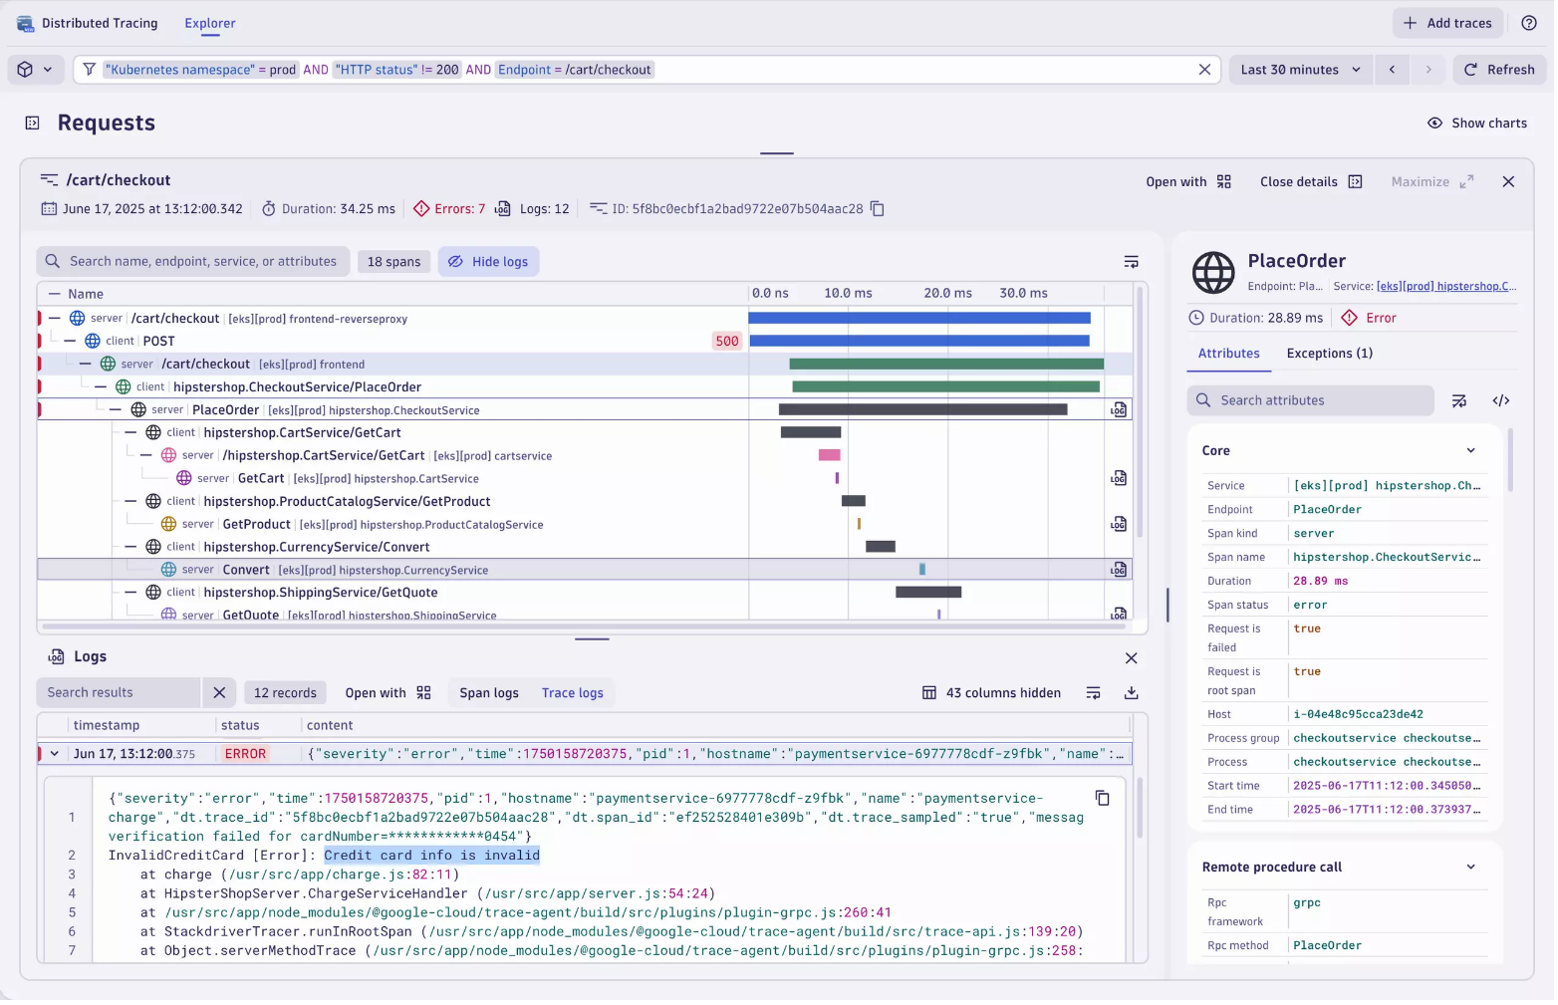Viewport: 1558px width, 1005px height.
Task: Click the Distributed Tracing app icon
Action: tap(26, 23)
